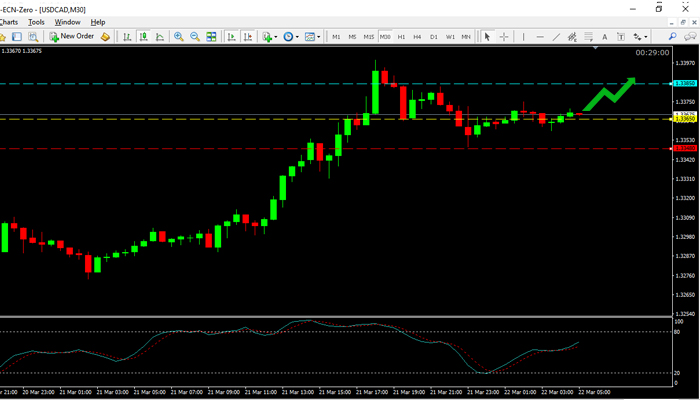The height and width of the screenshot is (400, 700).
Task: Zoom out of the chart
Action: point(195,37)
